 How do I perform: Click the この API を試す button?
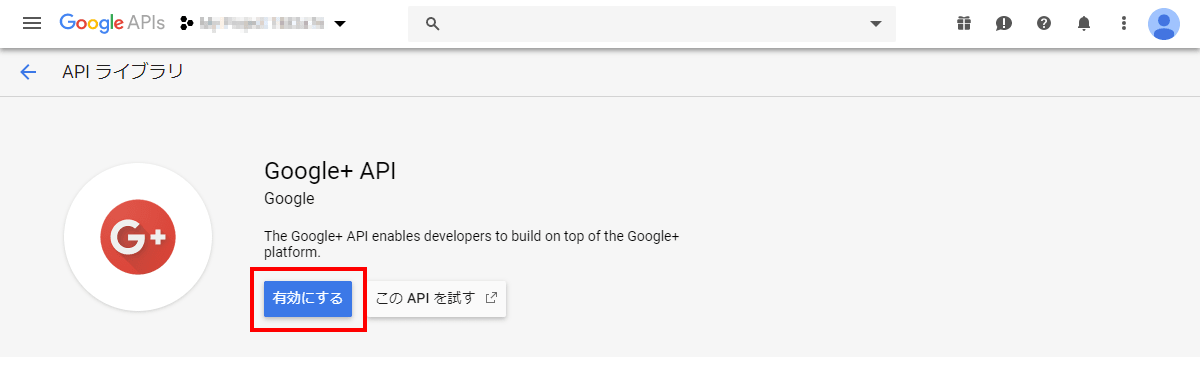(x=436, y=298)
